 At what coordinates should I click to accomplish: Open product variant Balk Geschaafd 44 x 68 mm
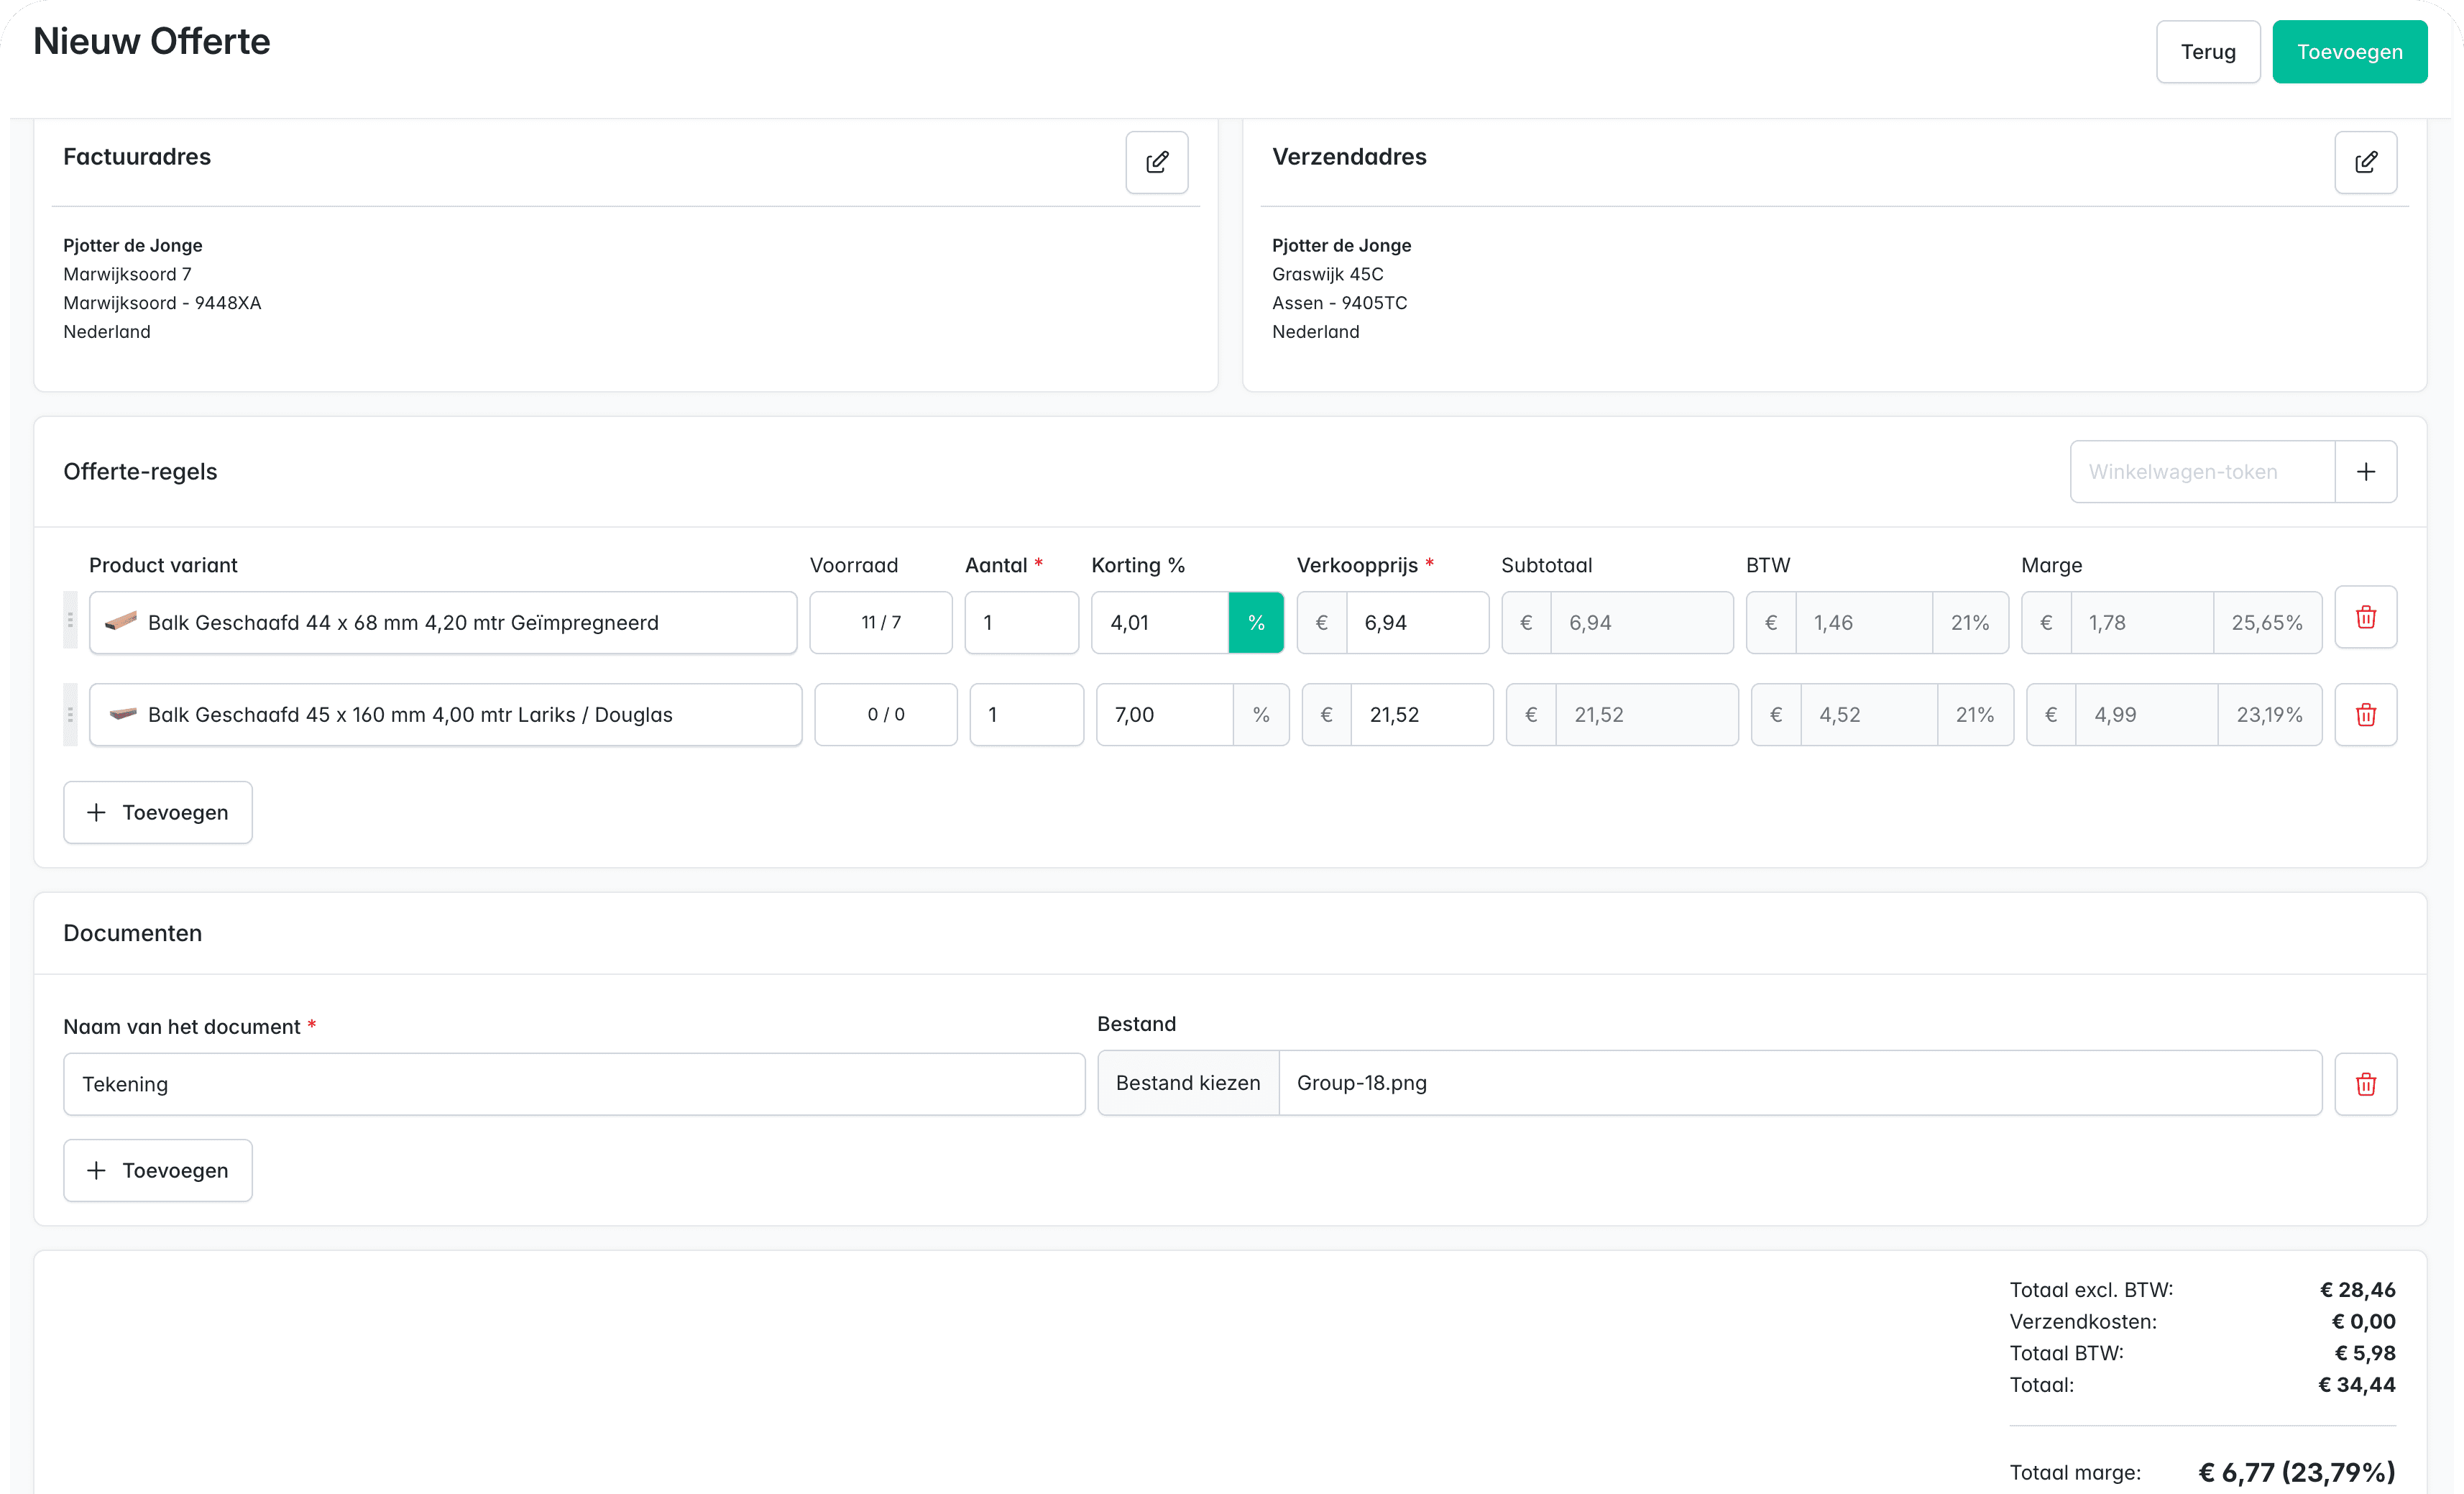coord(443,622)
